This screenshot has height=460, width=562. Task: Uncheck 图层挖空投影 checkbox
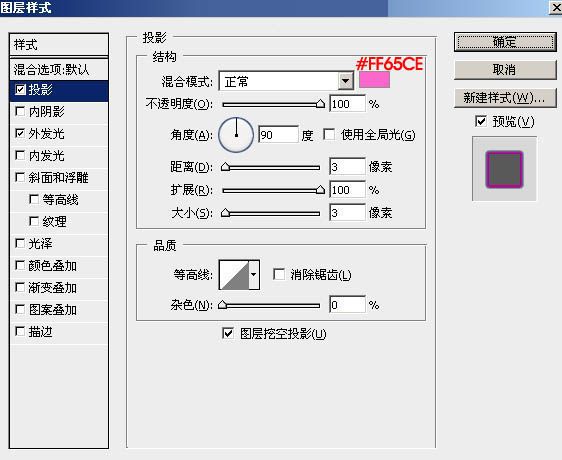point(228,333)
